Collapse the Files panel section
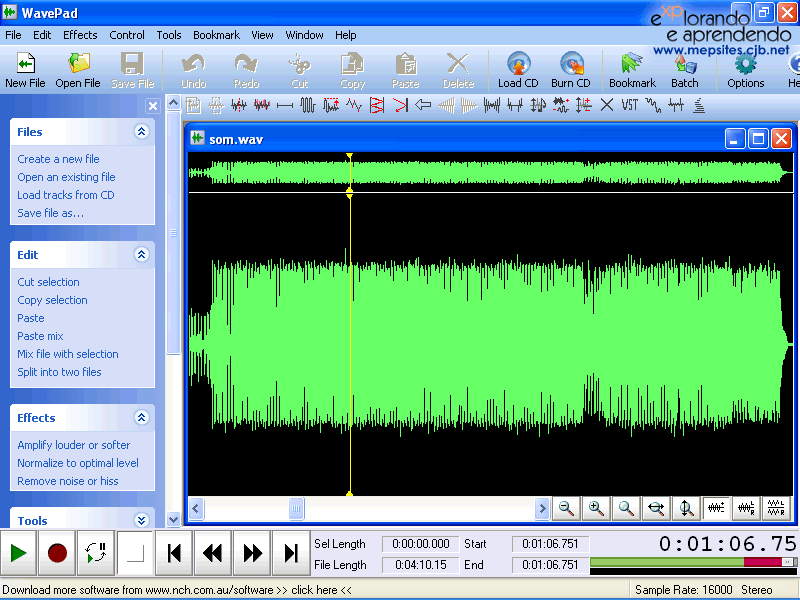 tap(141, 132)
